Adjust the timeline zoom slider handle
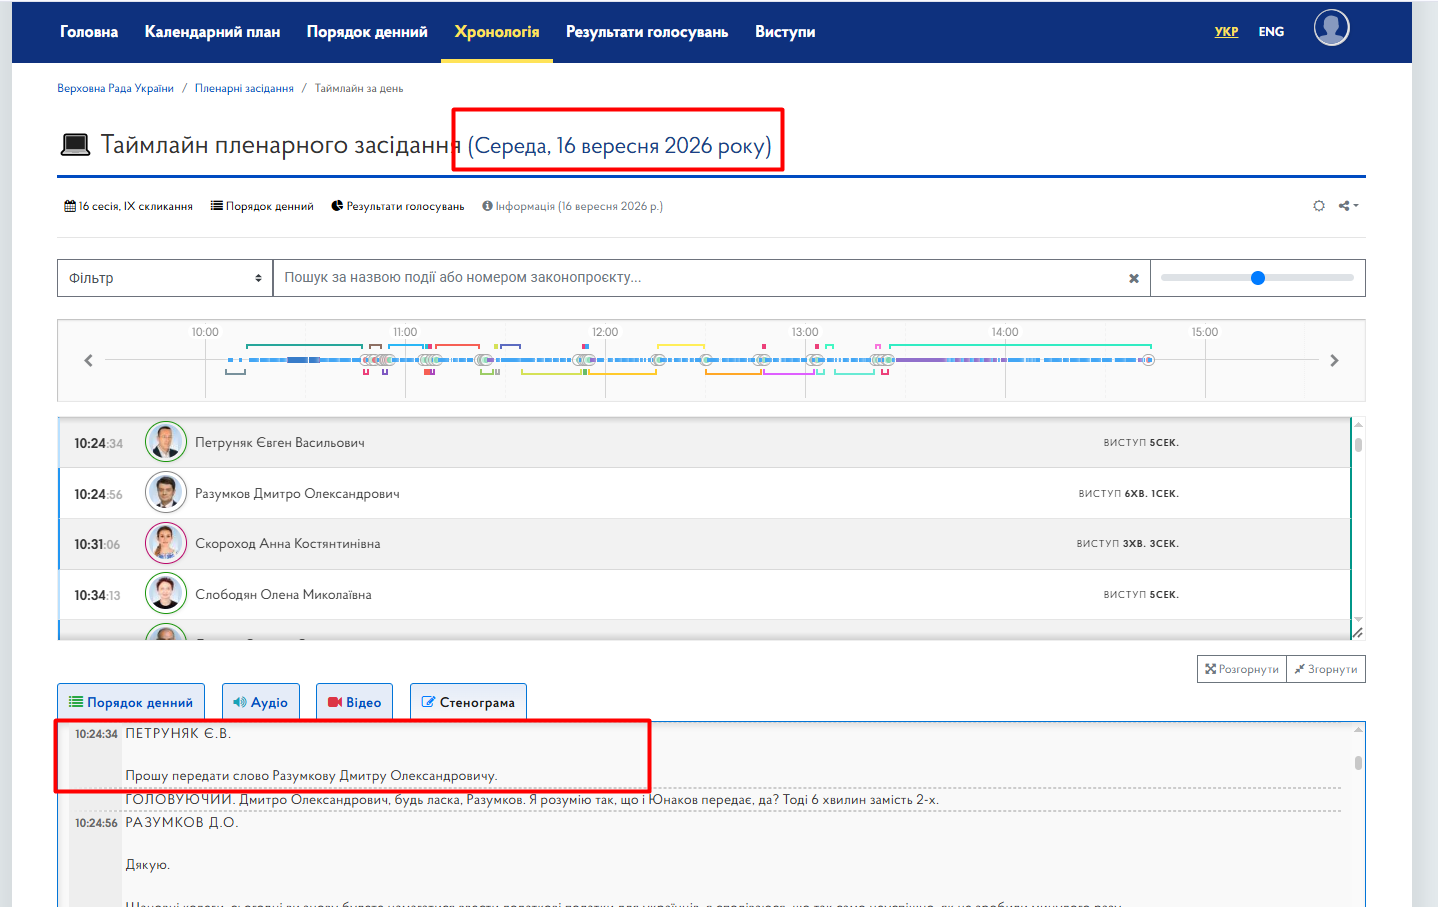The height and width of the screenshot is (907, 1438). [x=1258, y=278]
